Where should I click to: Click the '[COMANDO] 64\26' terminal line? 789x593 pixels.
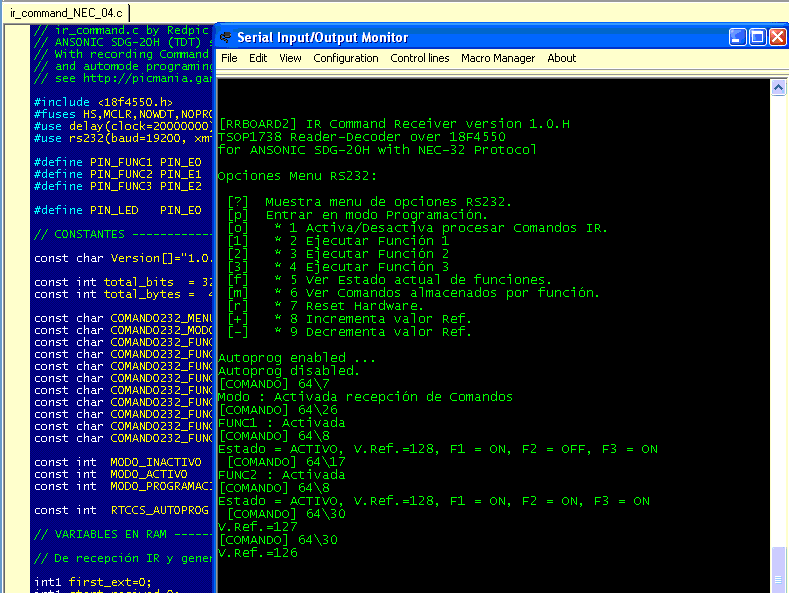[278, 410]
